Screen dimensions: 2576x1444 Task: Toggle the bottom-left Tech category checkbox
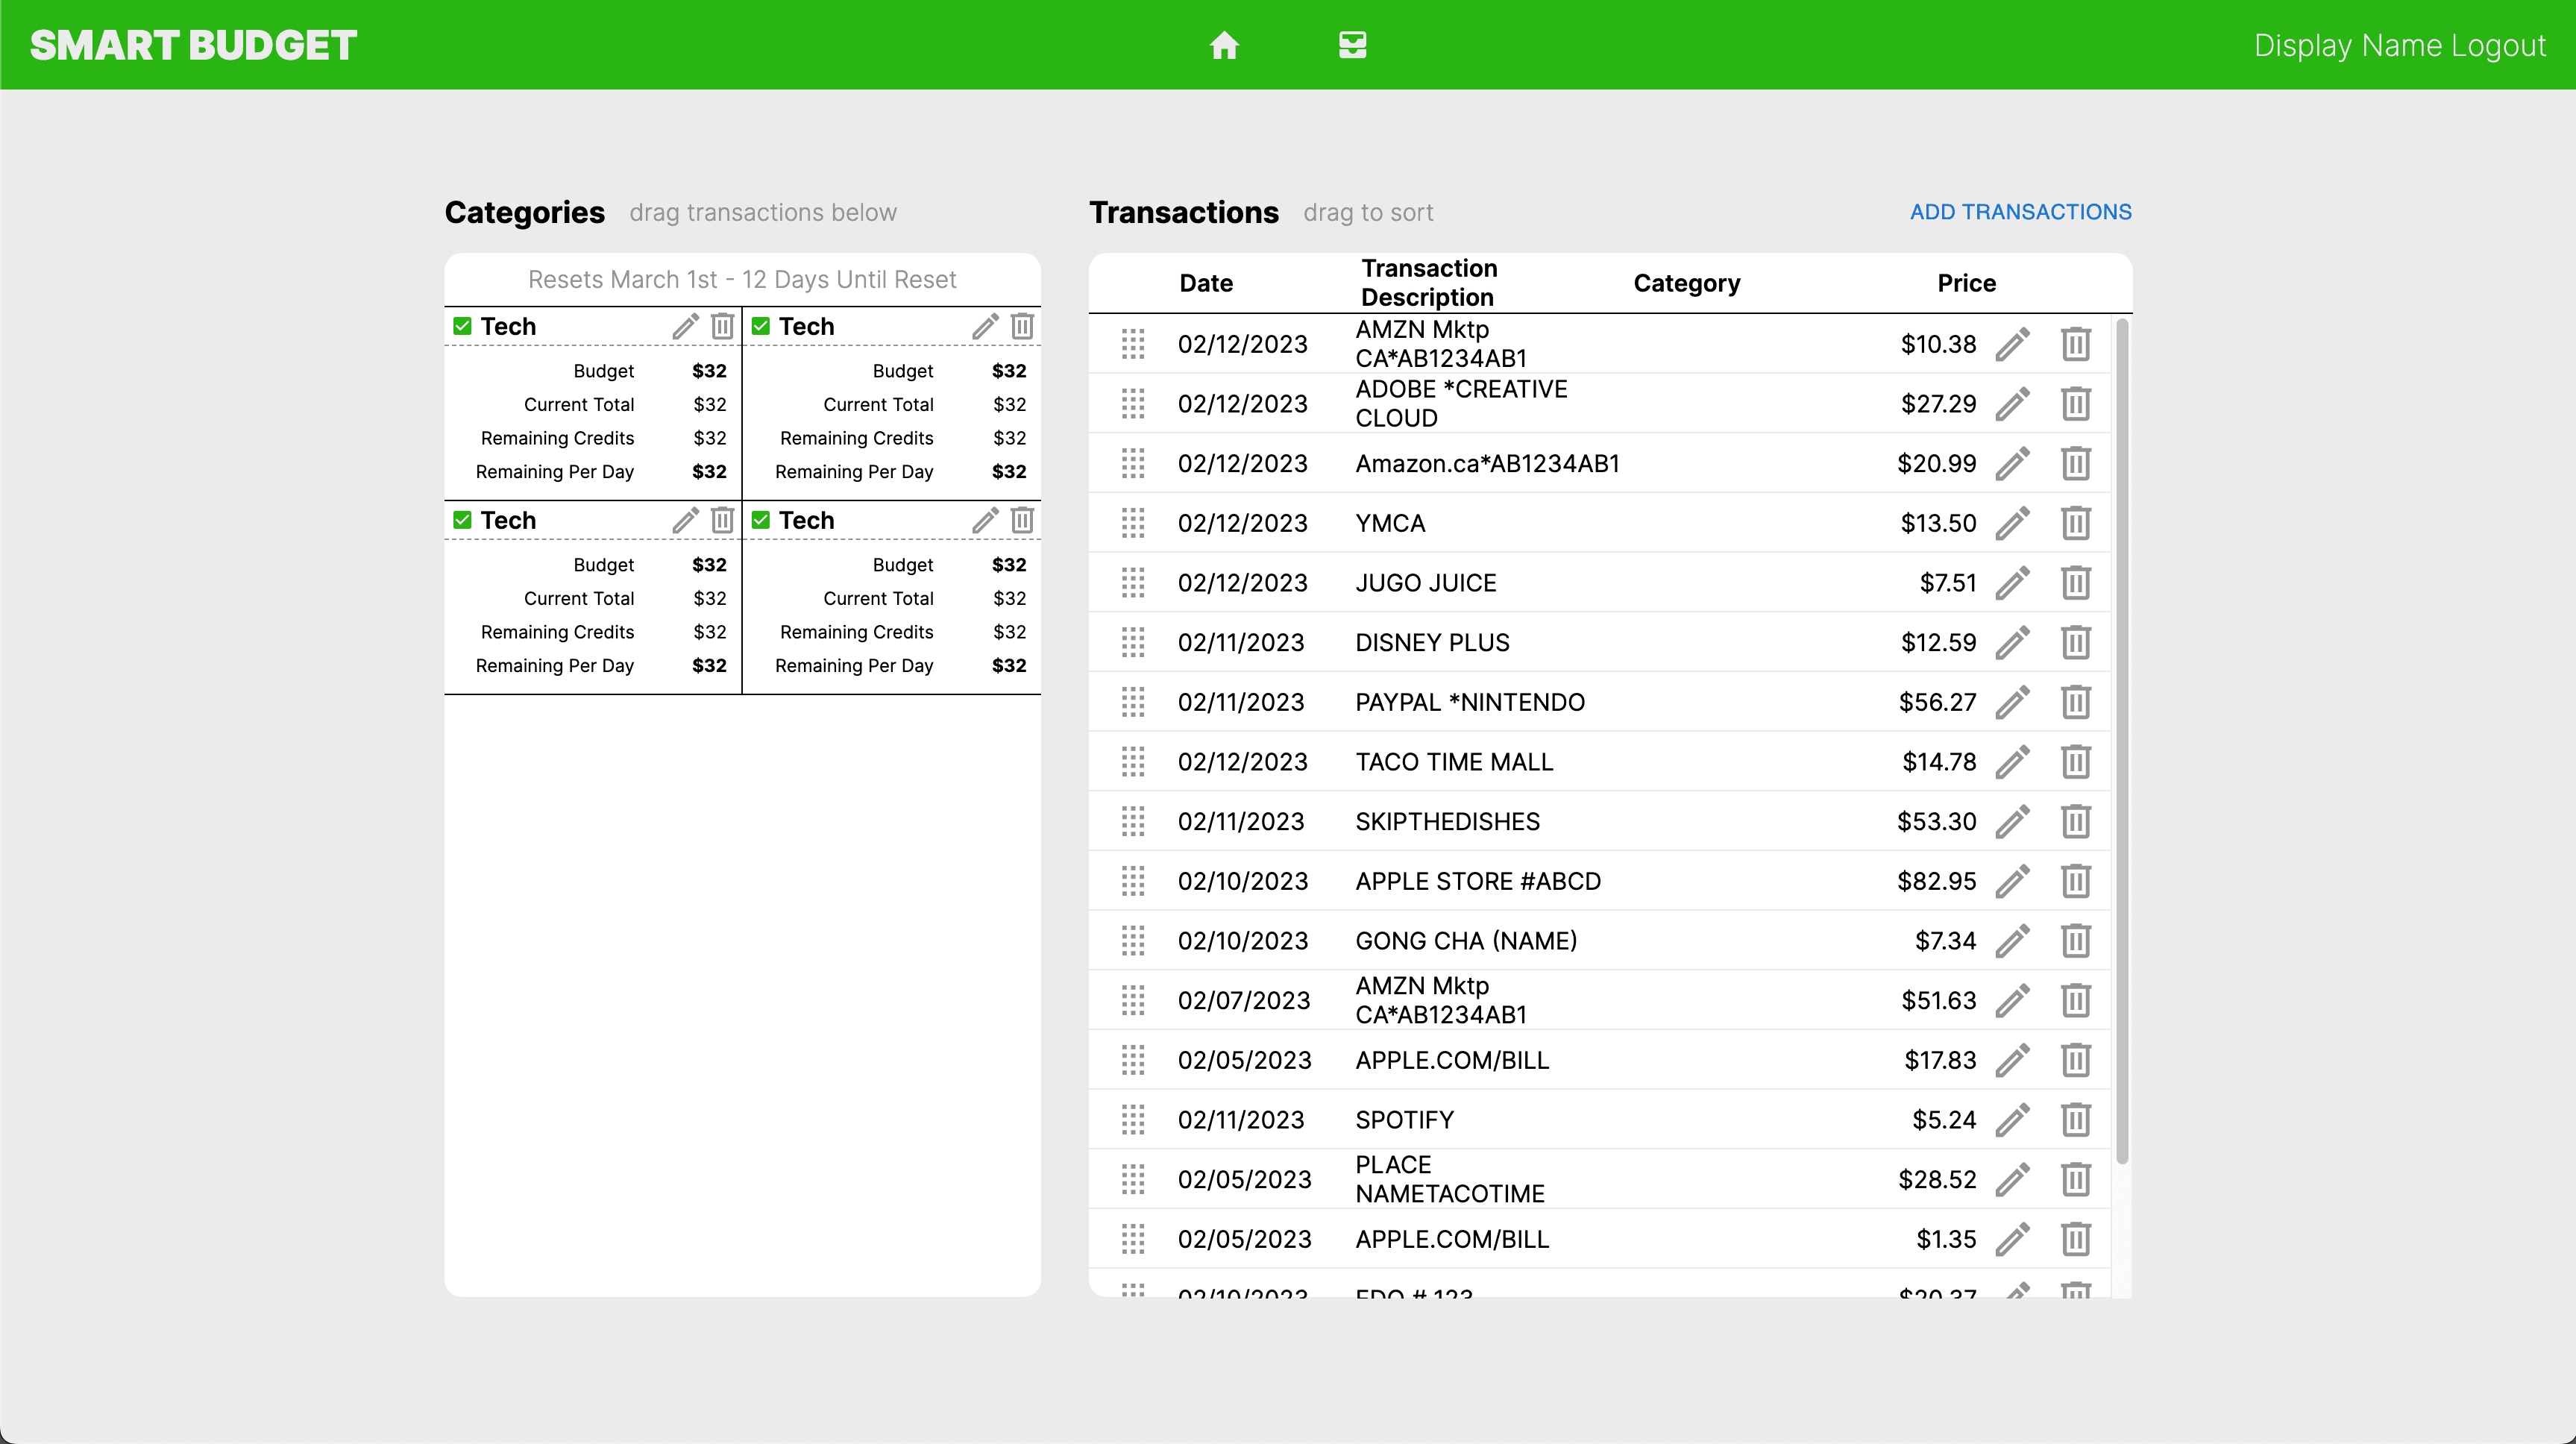[464, 521]
